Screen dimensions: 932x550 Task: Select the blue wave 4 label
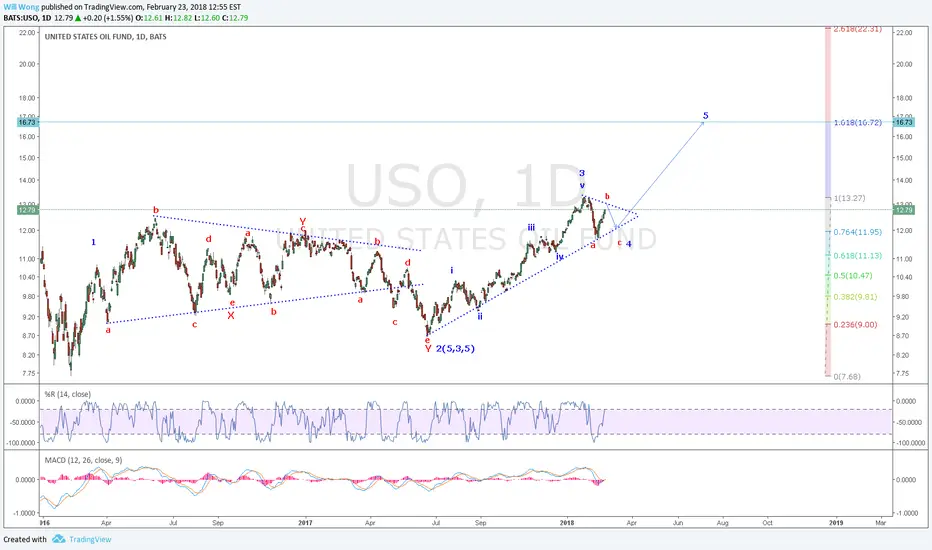[x=628, y=244]
